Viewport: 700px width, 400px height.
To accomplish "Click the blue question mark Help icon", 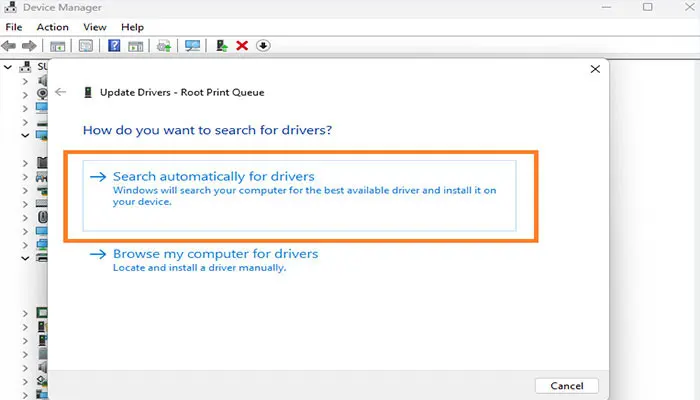I will point(114,46).
